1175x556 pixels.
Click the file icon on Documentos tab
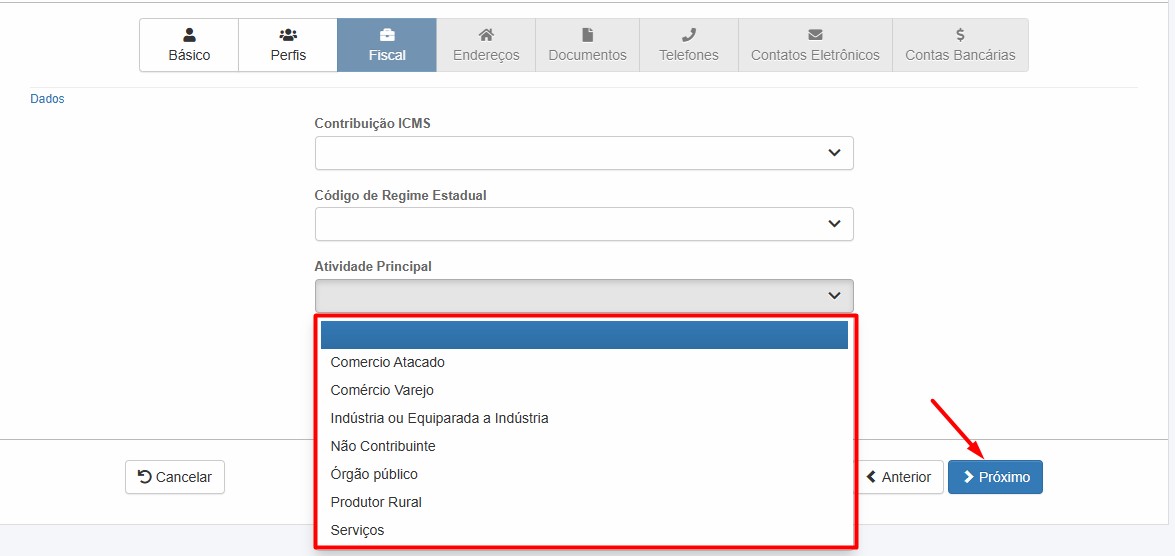[587, 35]
